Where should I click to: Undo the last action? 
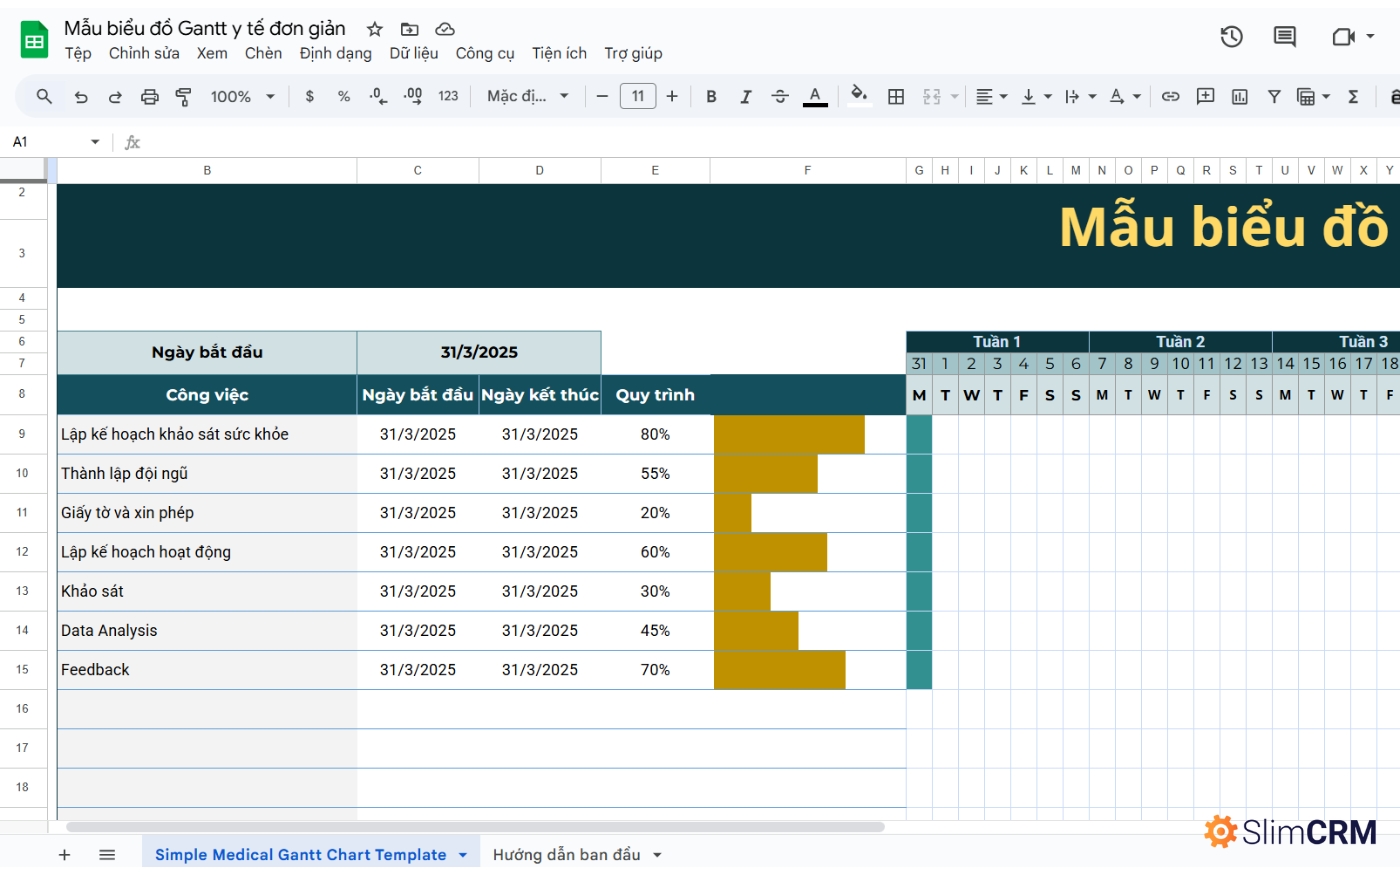tap(81, 96)
